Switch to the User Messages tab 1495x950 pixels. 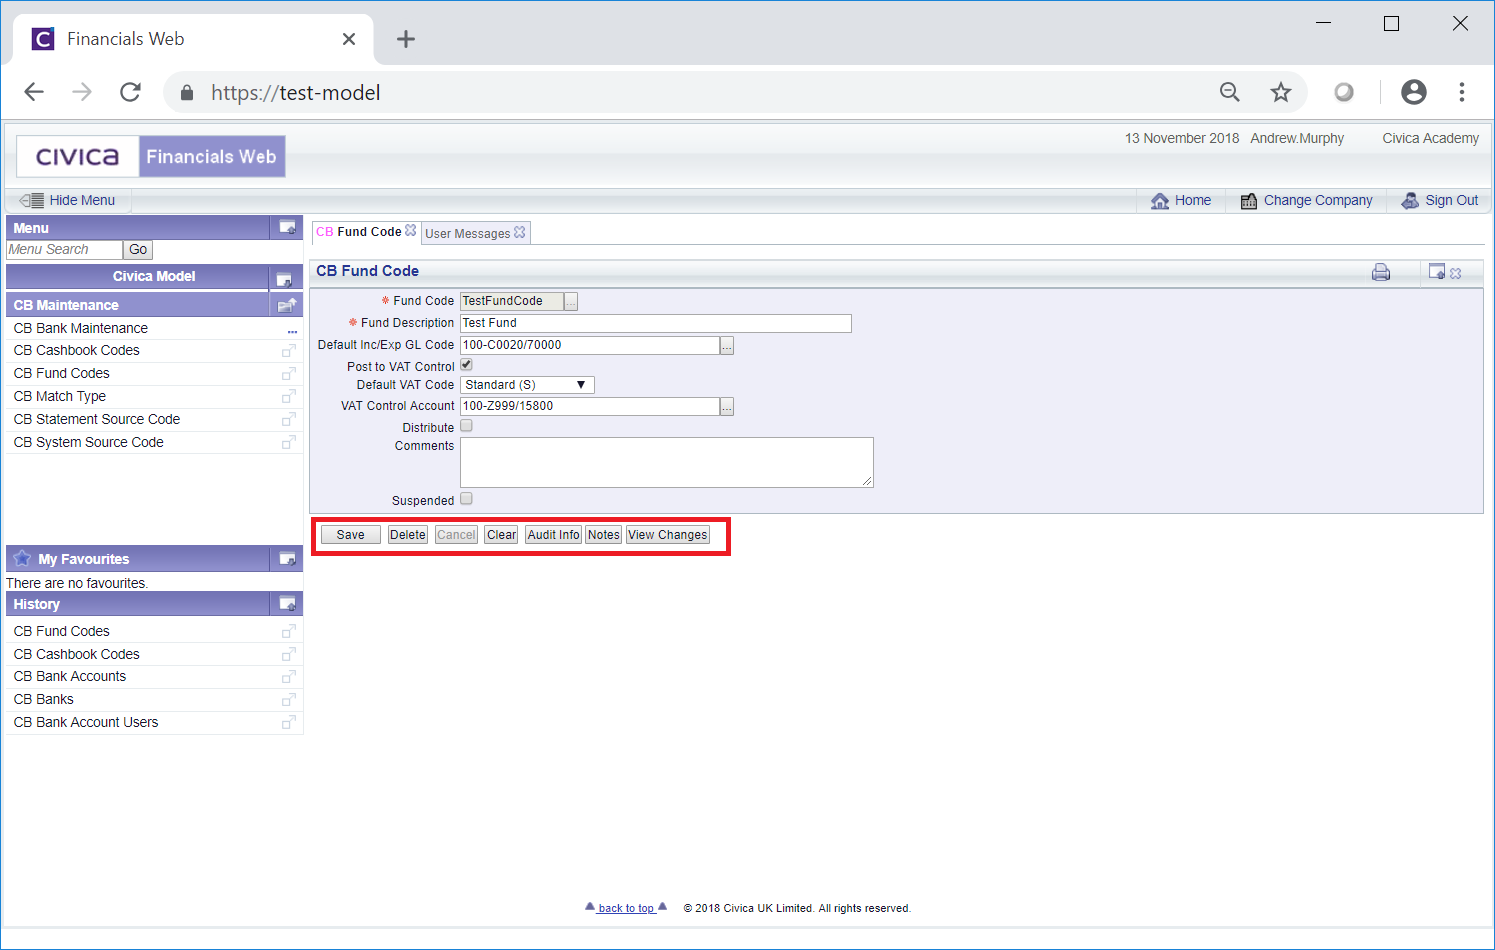(467, 234)
